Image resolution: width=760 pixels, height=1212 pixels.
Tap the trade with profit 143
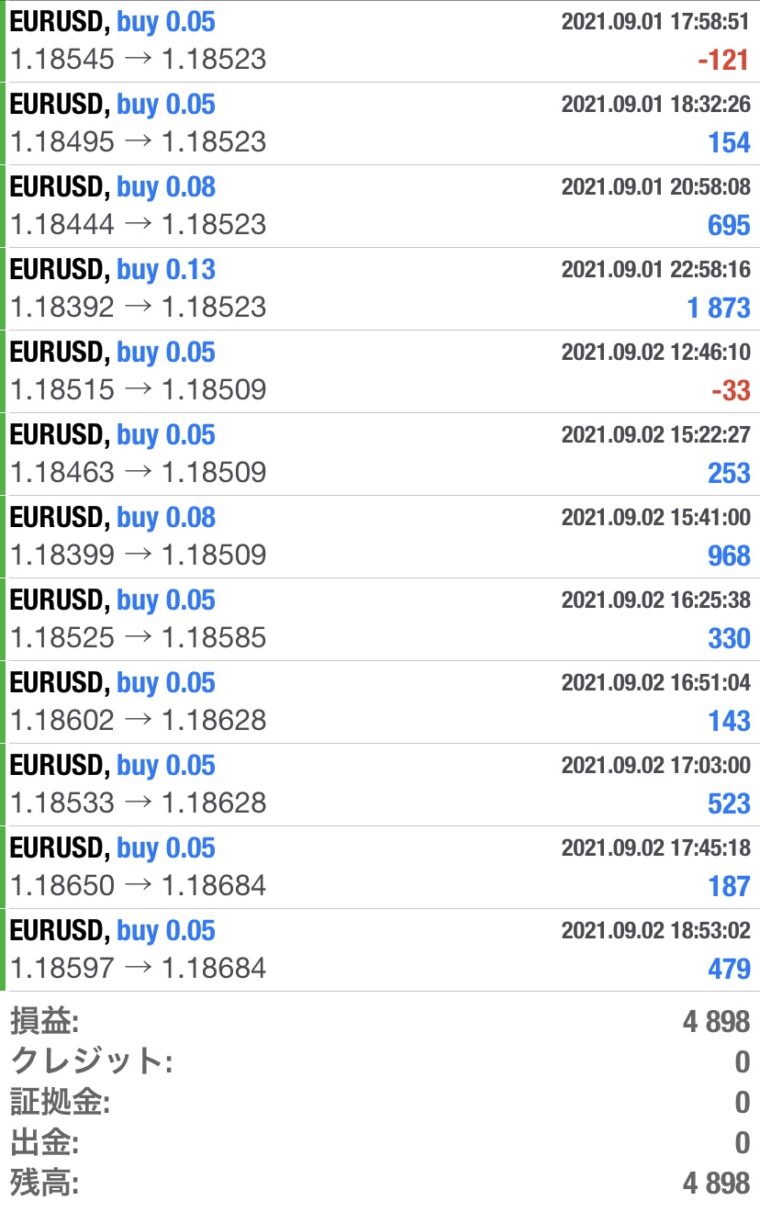click(380, 702)
